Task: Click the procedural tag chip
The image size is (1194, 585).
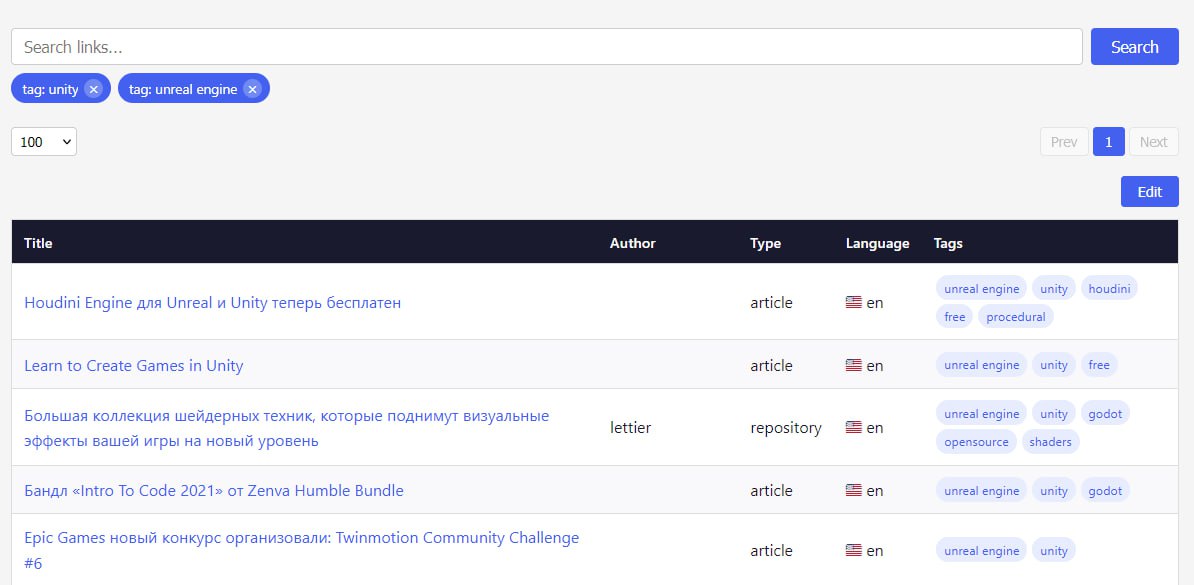Action: point(1015,317)
